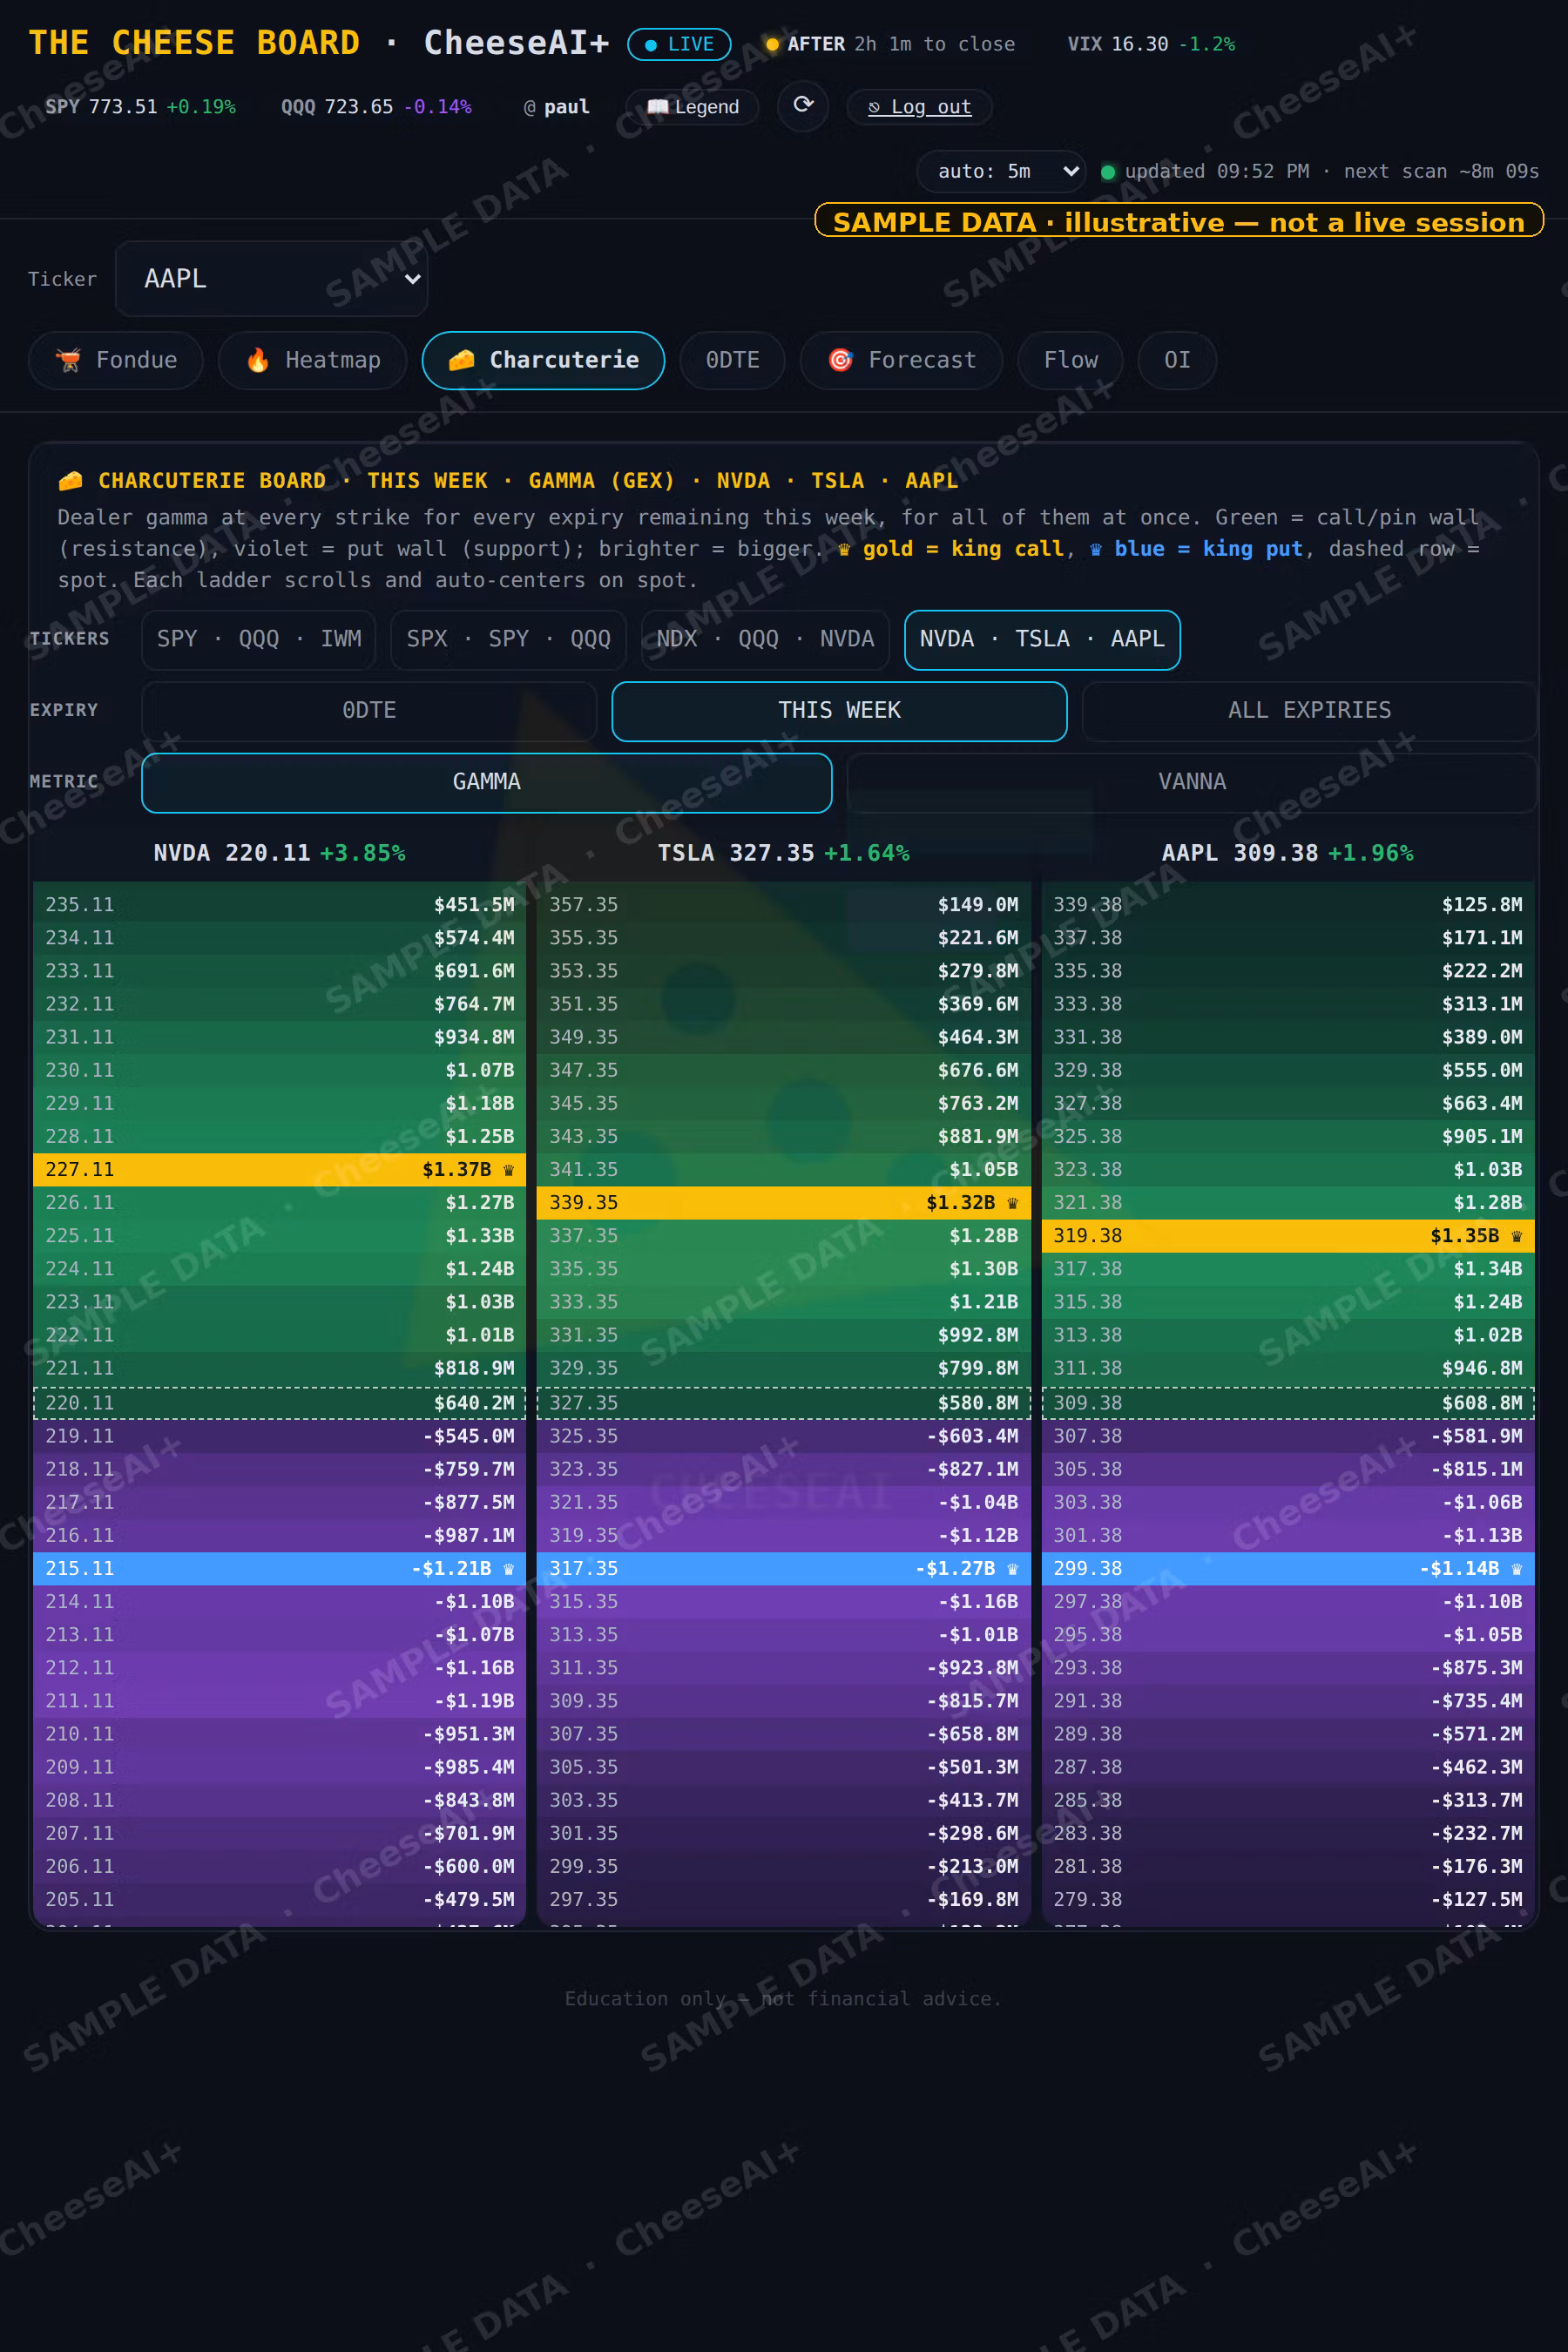Click NVDA strike 225.11 with $1.33B

(279, 1236)
